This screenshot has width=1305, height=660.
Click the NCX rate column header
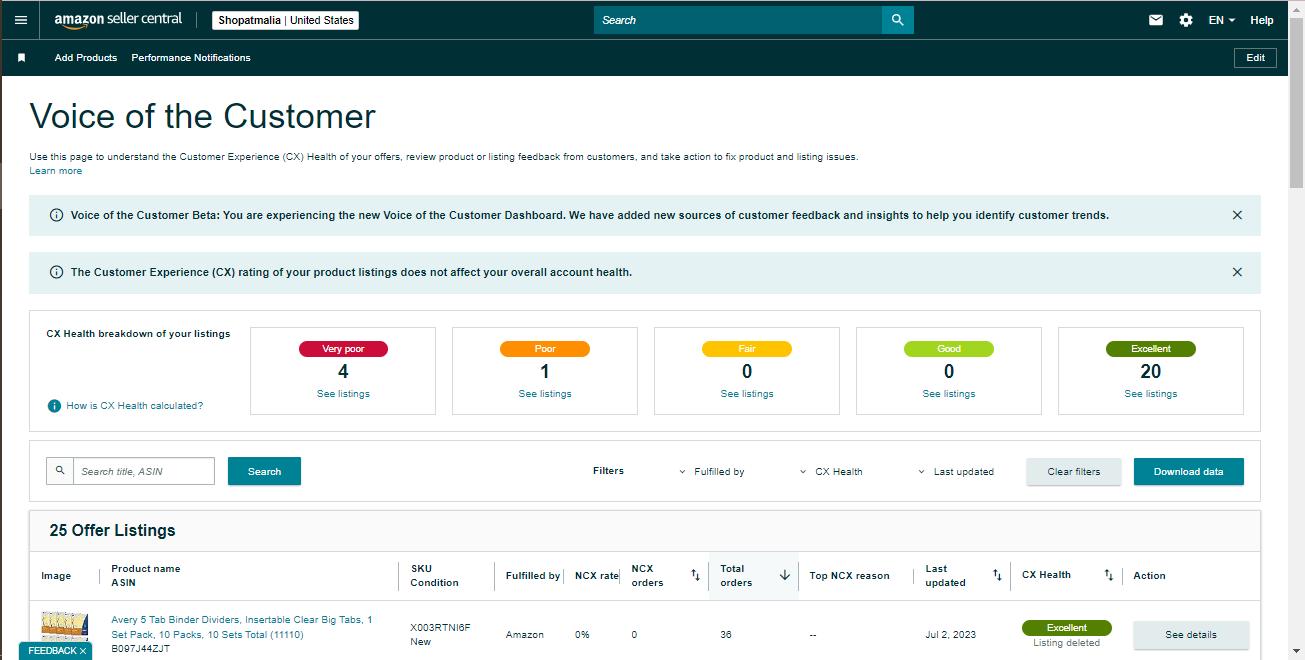coord(597,576)
